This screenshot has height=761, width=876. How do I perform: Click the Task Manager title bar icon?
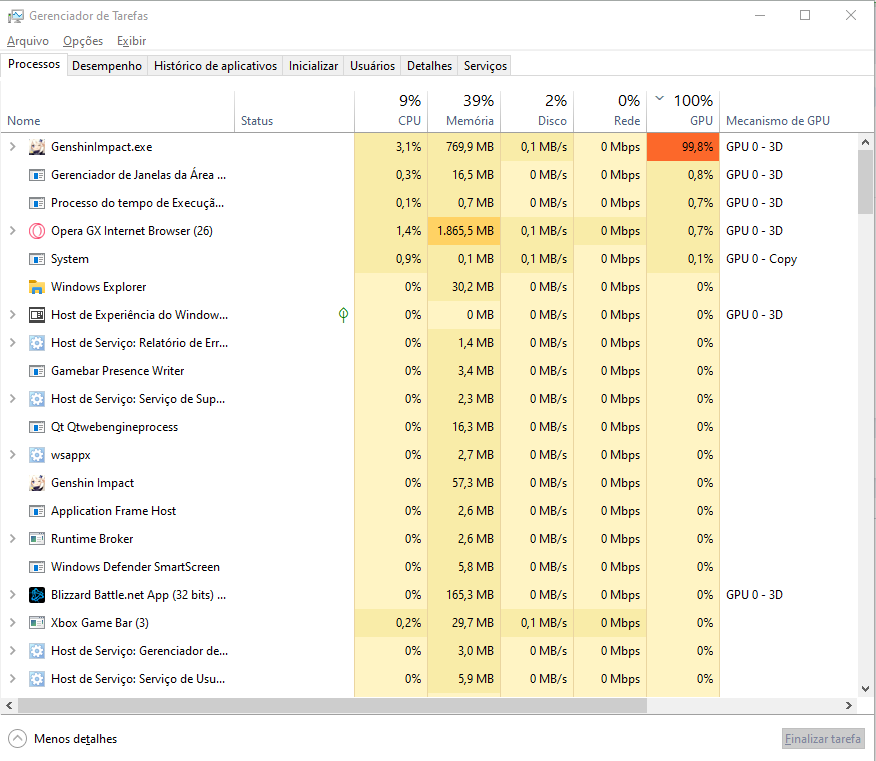click(16, 16)
